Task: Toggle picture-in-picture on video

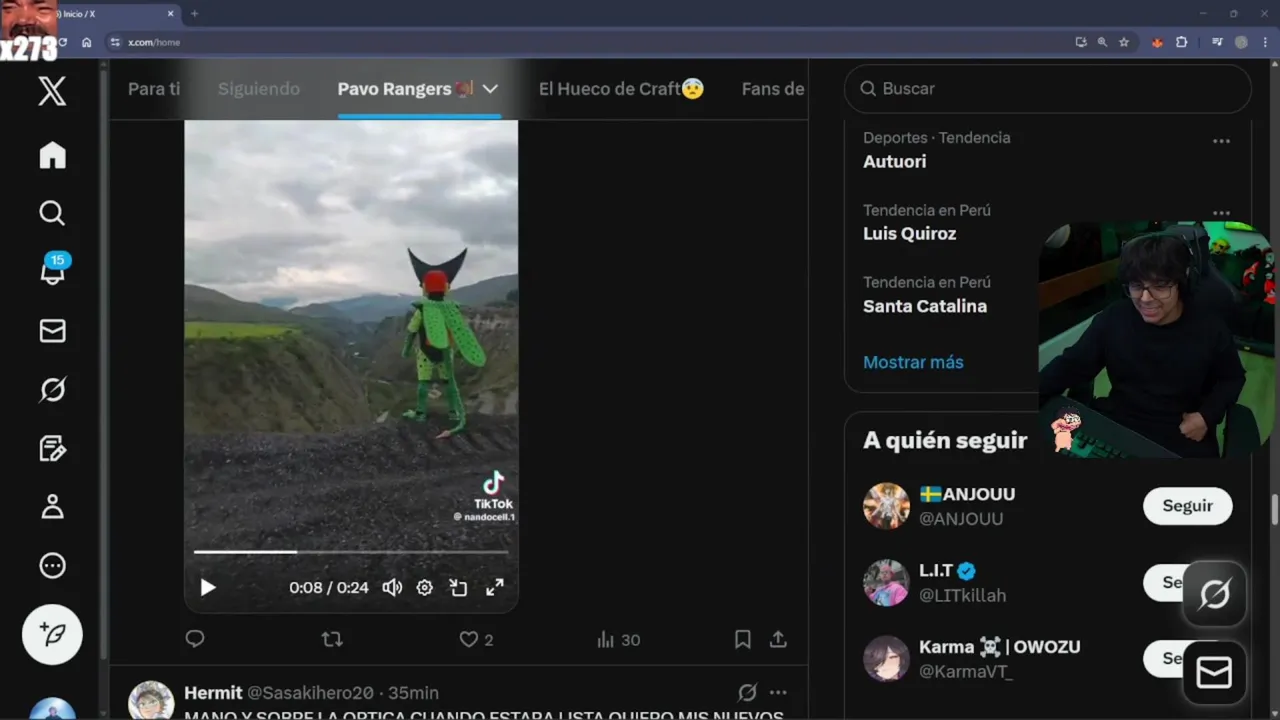Action: pos(458,588)
